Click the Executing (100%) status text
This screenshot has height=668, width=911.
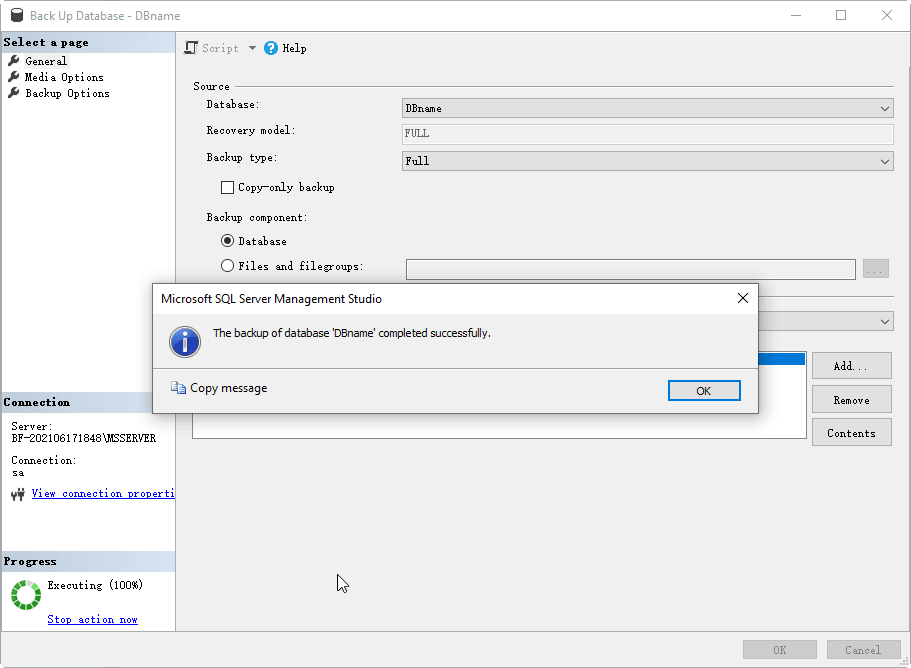pos(95,585)
